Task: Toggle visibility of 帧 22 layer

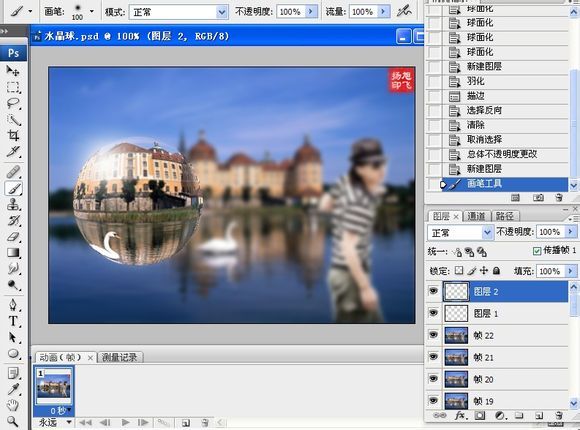Action: coord(434,335)
